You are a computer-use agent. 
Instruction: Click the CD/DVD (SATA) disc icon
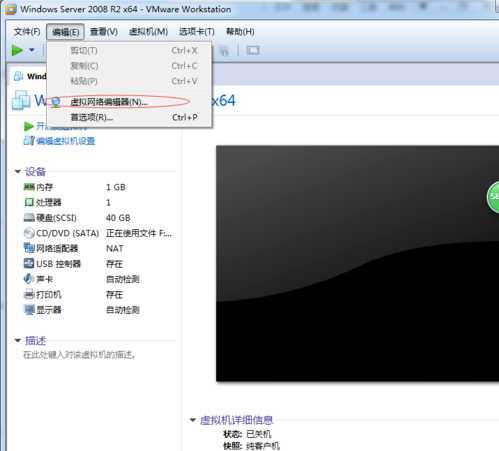[x=29, y=233]
